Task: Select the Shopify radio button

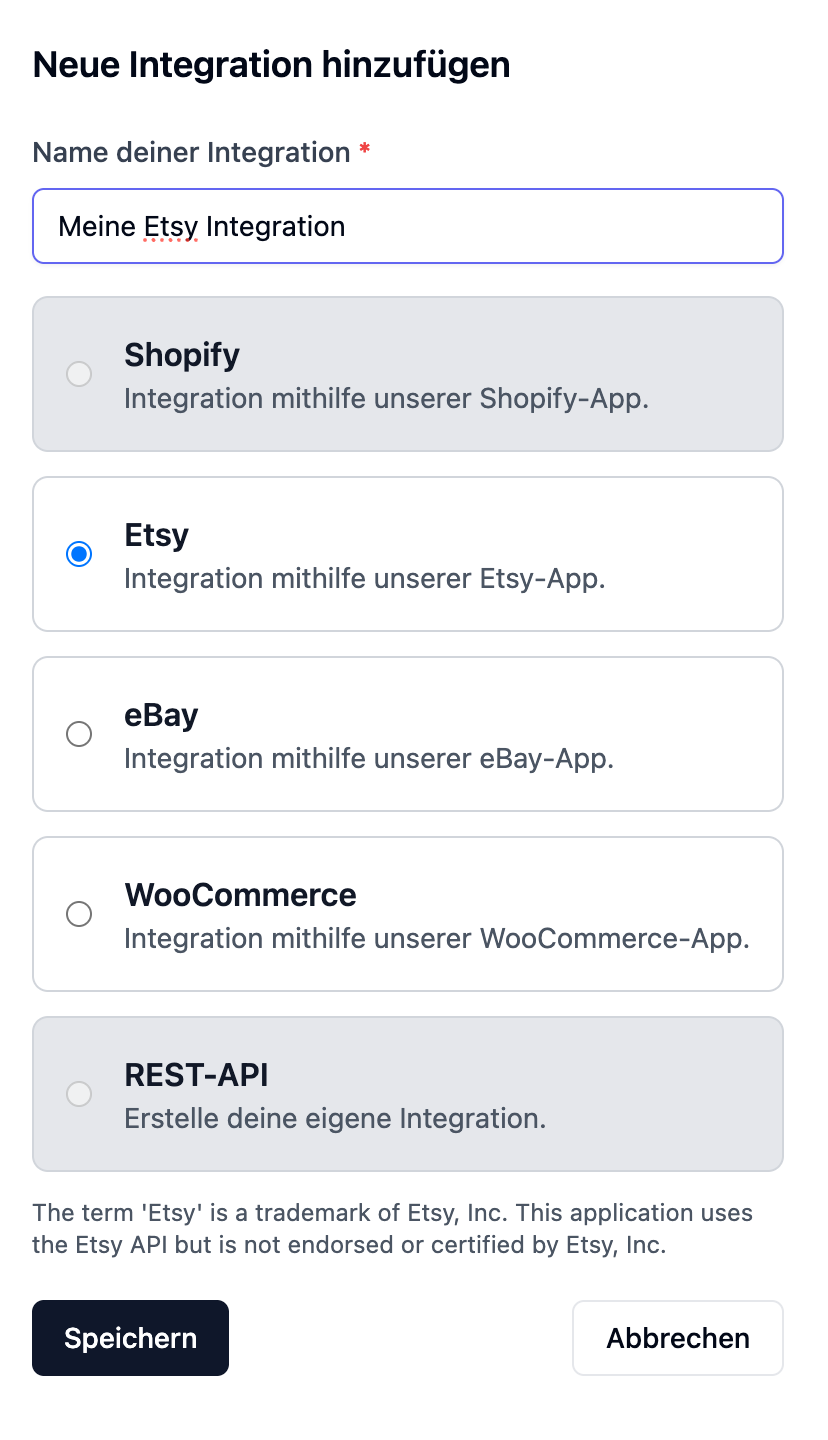Action: 79,374
